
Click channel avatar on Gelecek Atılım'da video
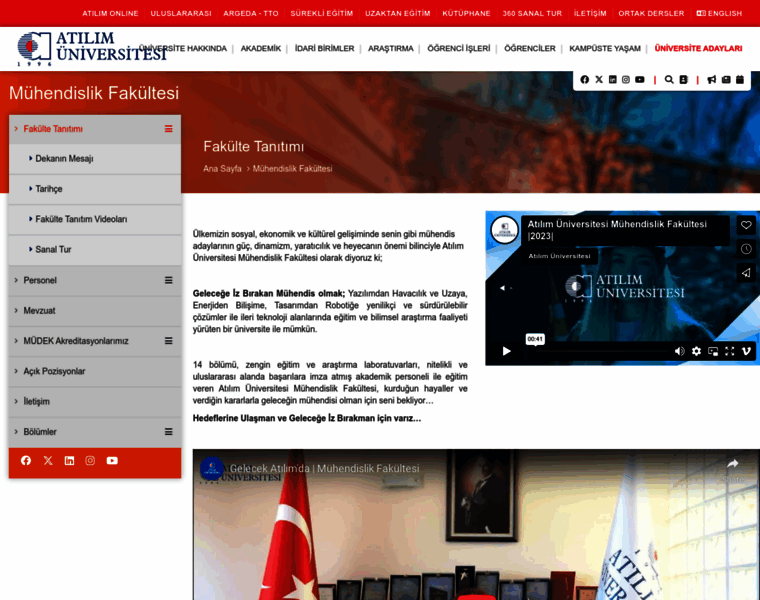212,468
